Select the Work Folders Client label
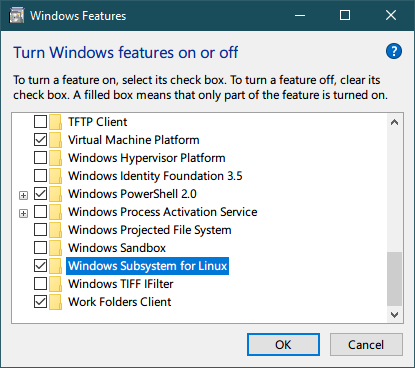Image resolution: width=415 pixels, height=368 pixels. [120, 302]
